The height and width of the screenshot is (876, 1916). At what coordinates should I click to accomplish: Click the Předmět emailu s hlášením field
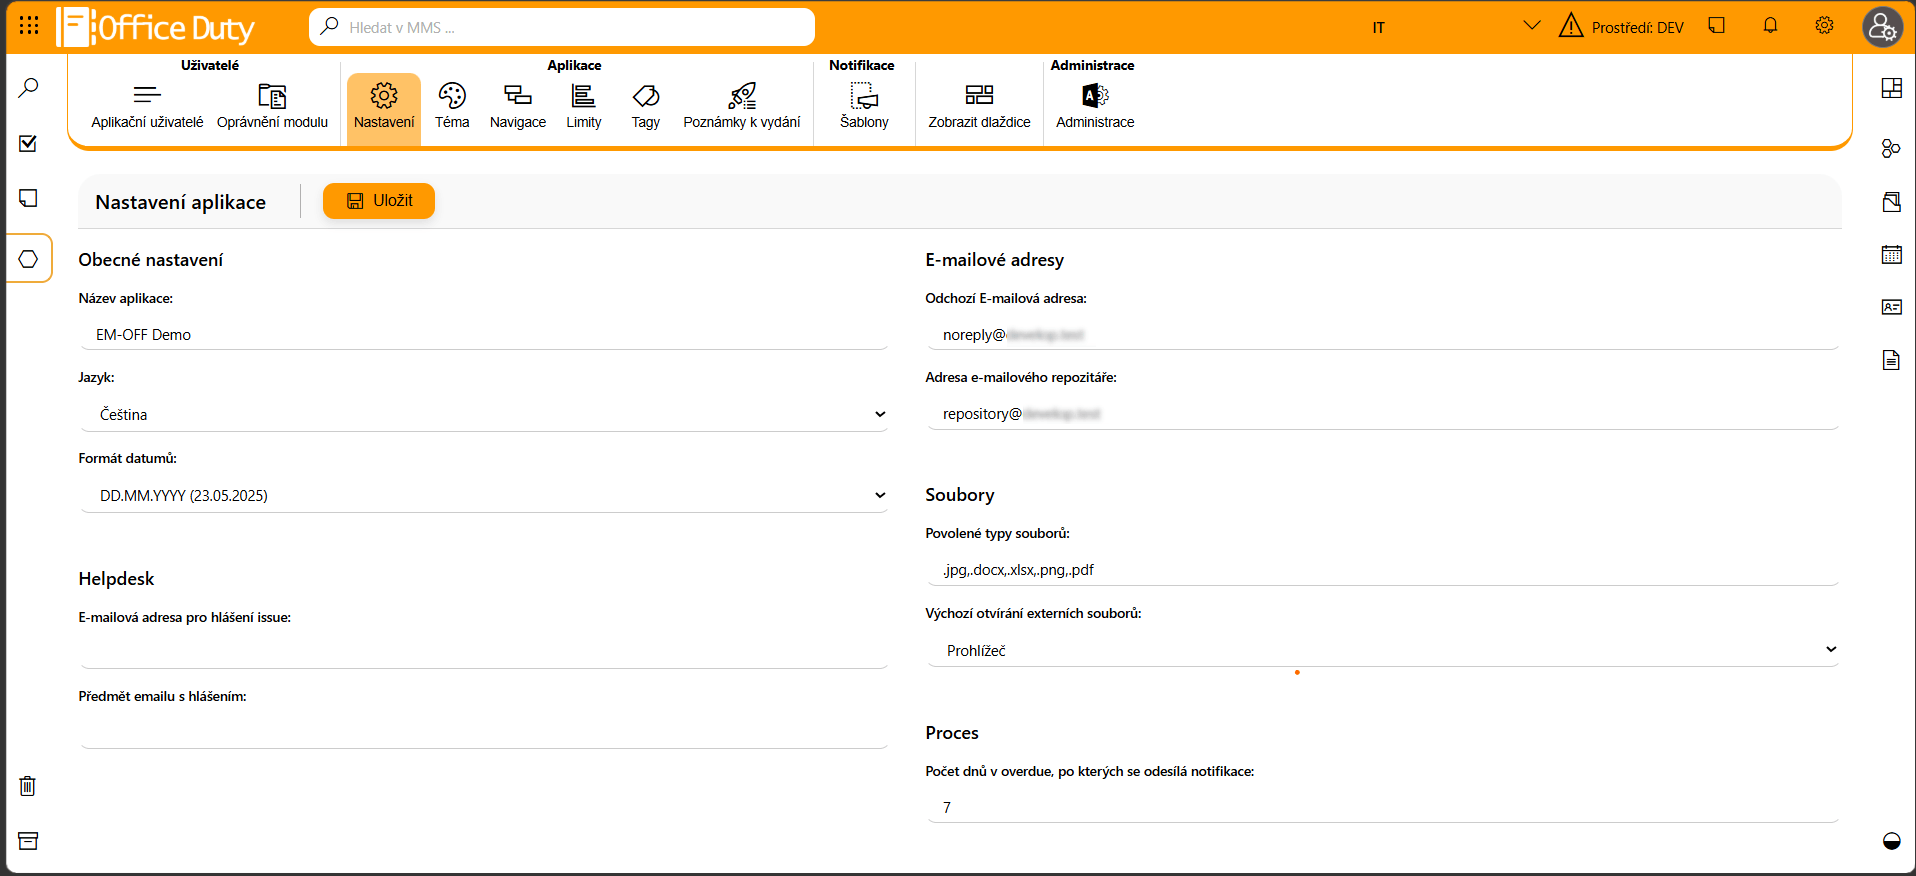[x=484, y=733]
